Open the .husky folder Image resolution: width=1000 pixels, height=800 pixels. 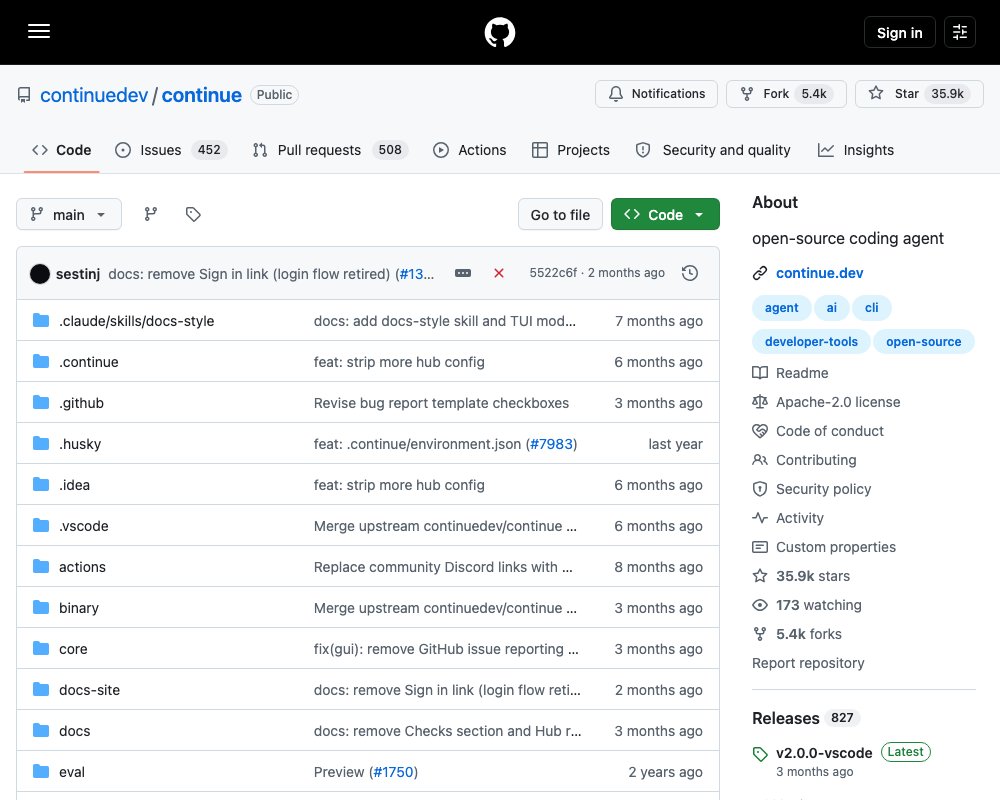click(80, 444)
